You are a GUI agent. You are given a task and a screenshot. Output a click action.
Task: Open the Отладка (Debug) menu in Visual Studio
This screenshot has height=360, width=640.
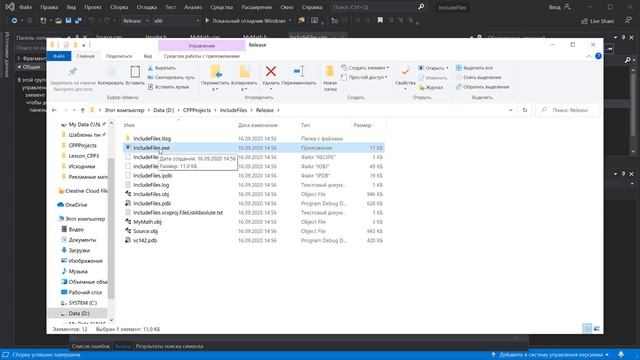coord(147,7)
